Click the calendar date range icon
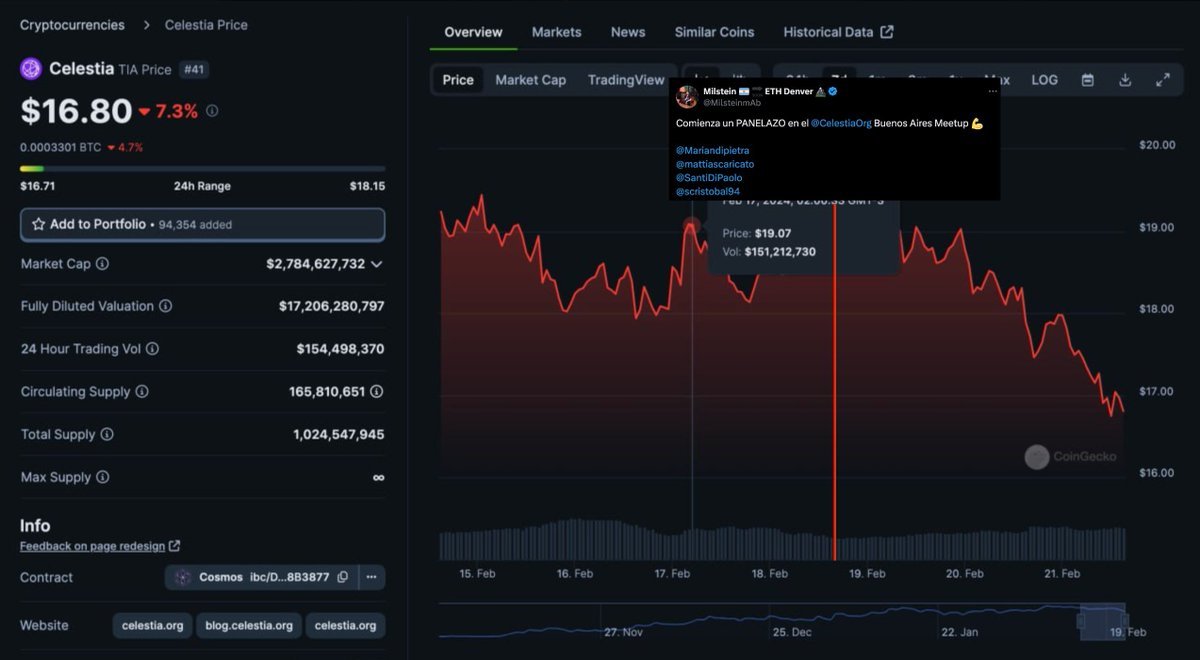 pyautogui.click(x=1087, y=80)
